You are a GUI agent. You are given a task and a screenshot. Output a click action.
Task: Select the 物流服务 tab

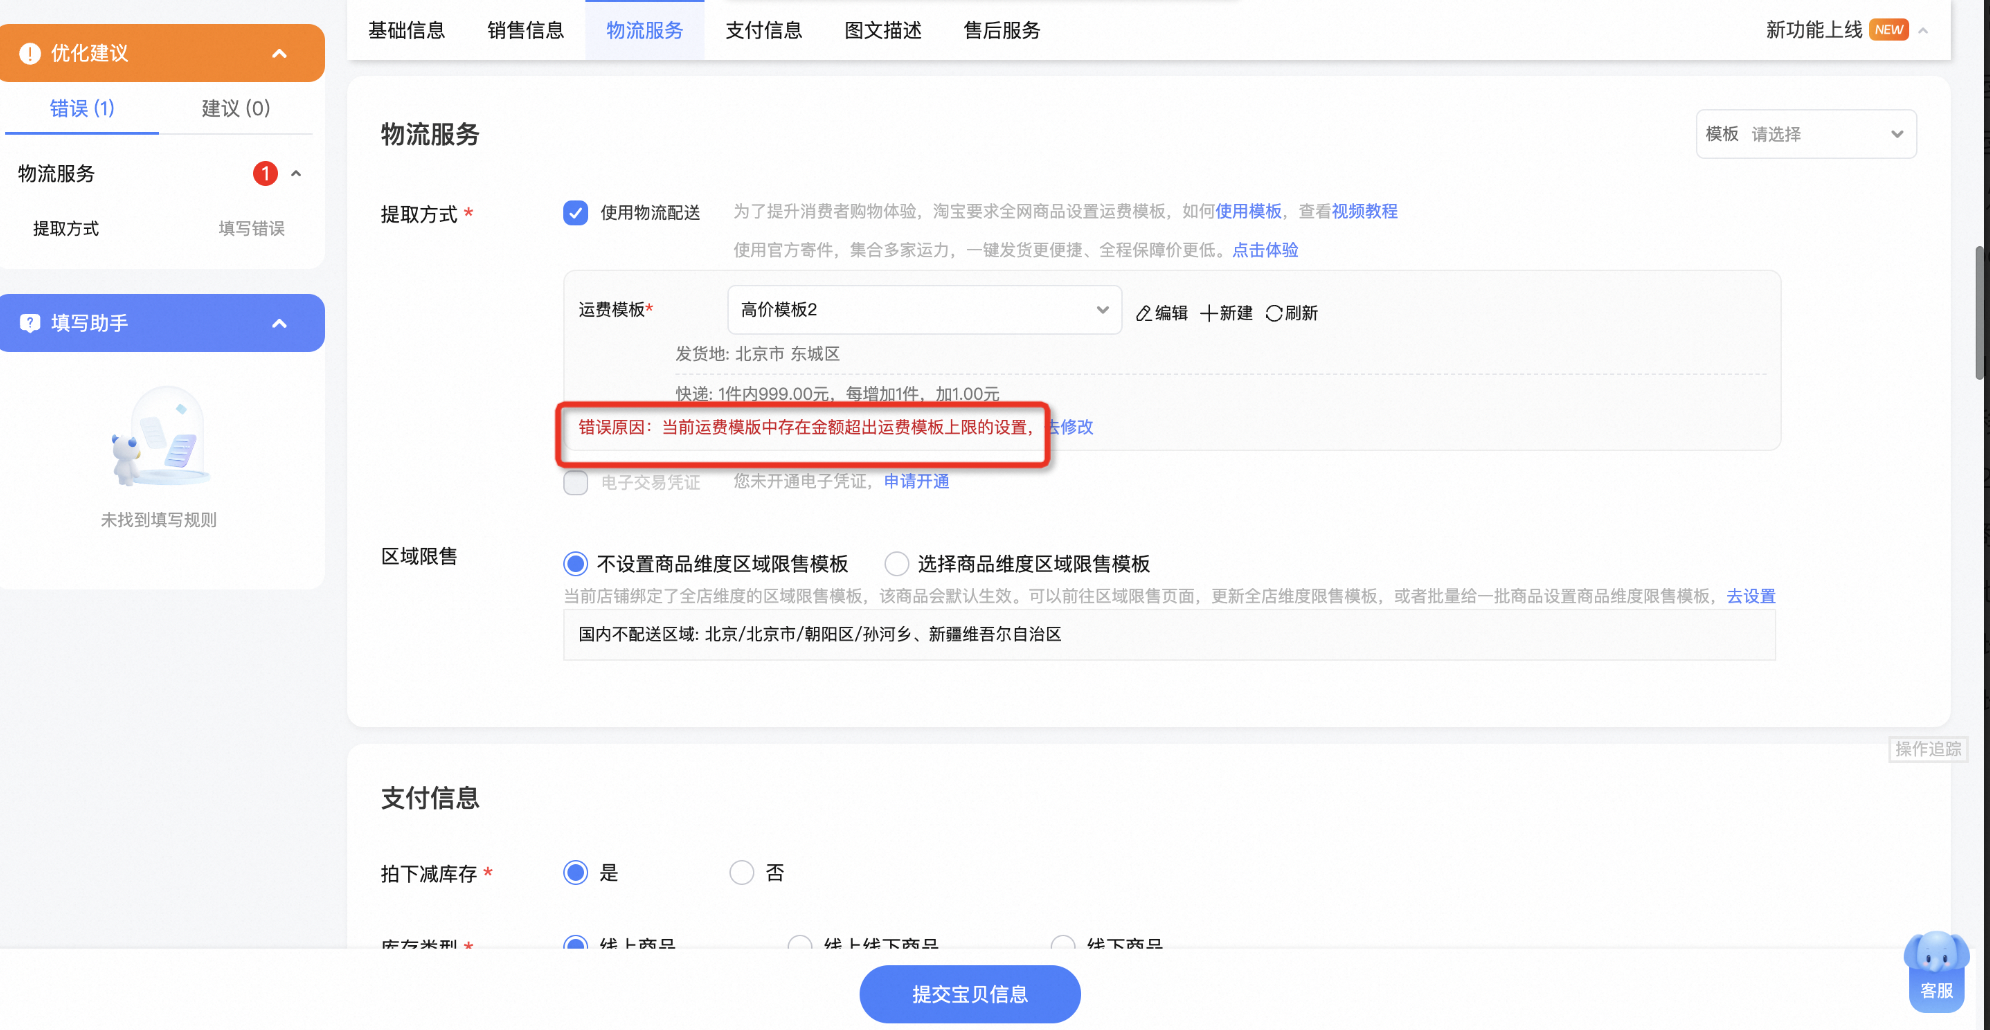point(644,30)
